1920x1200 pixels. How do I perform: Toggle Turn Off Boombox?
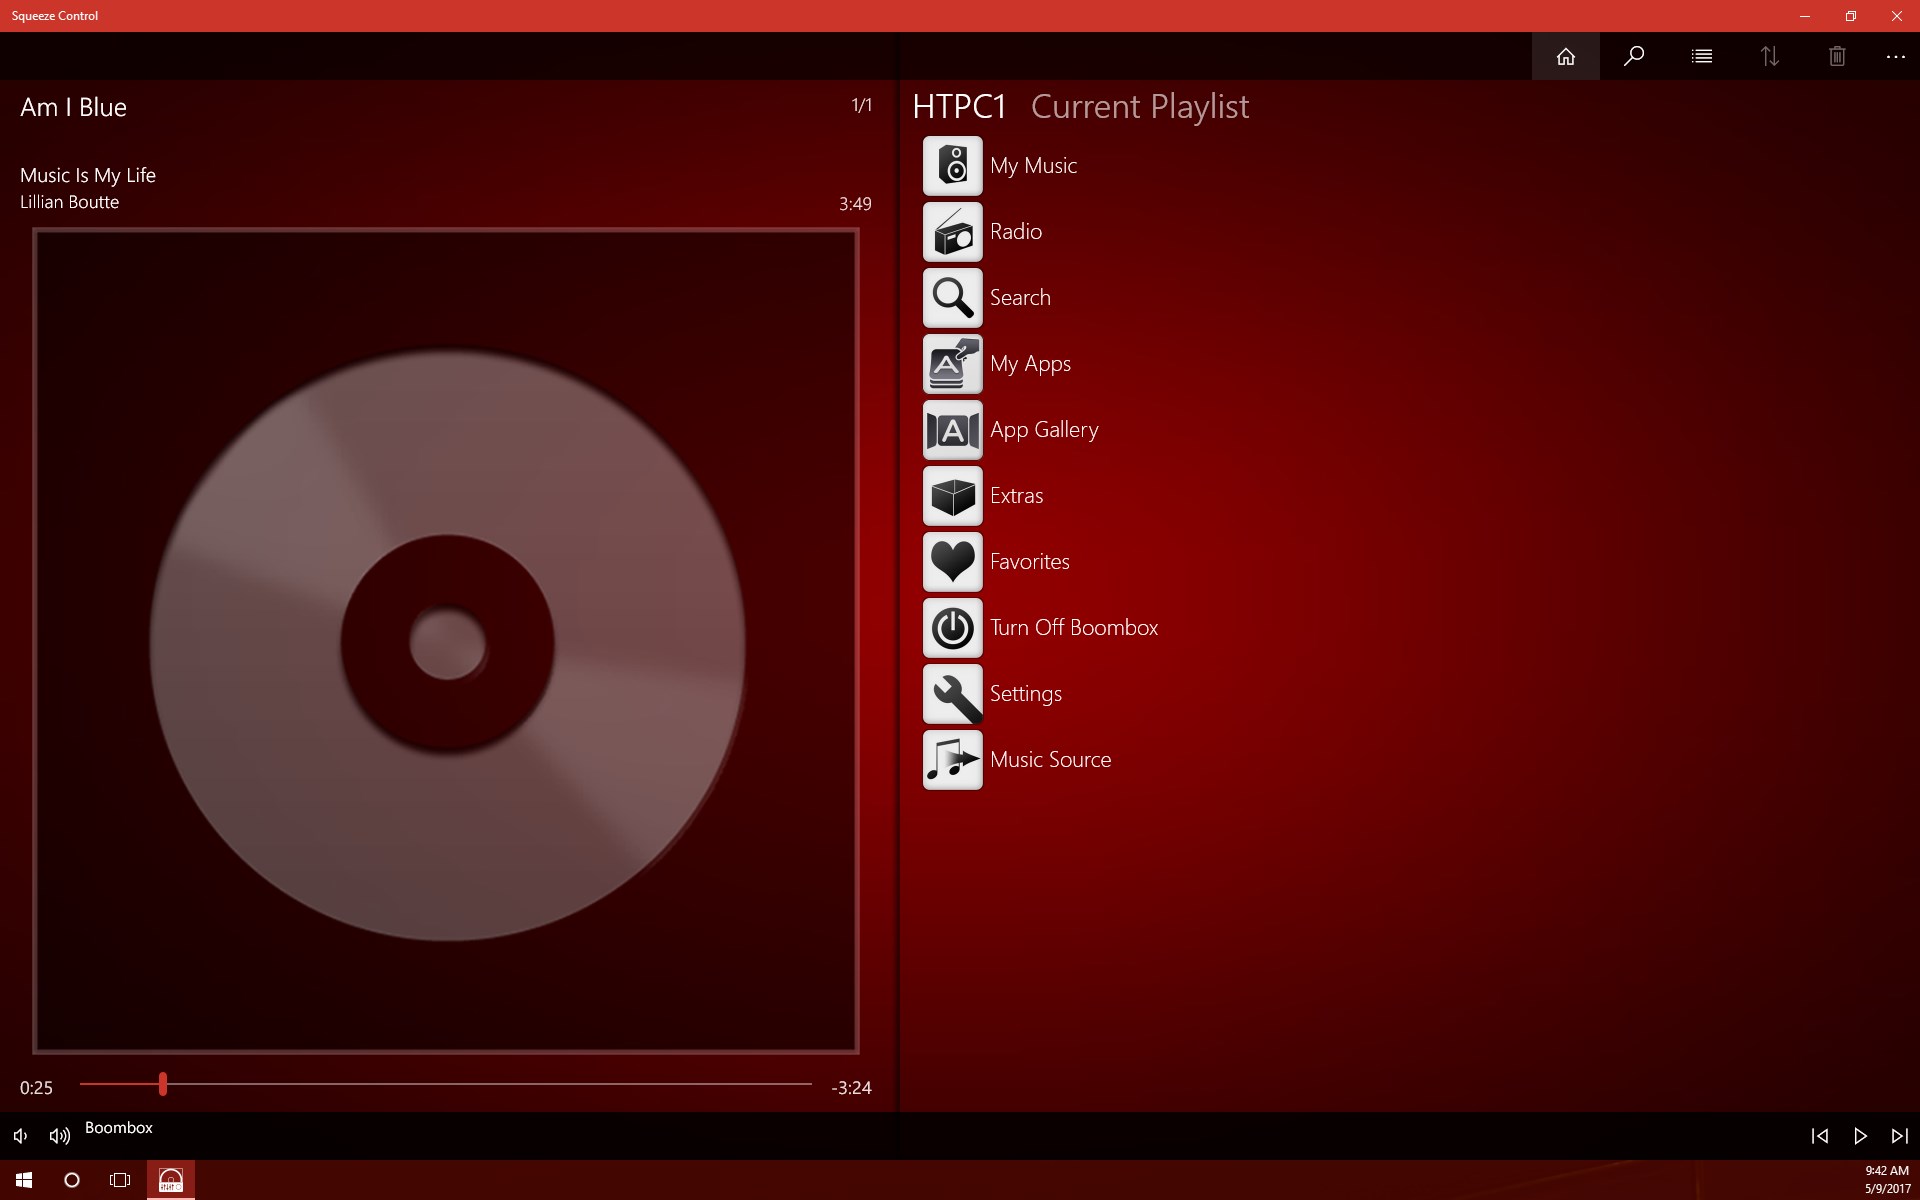pos(1074,627)
